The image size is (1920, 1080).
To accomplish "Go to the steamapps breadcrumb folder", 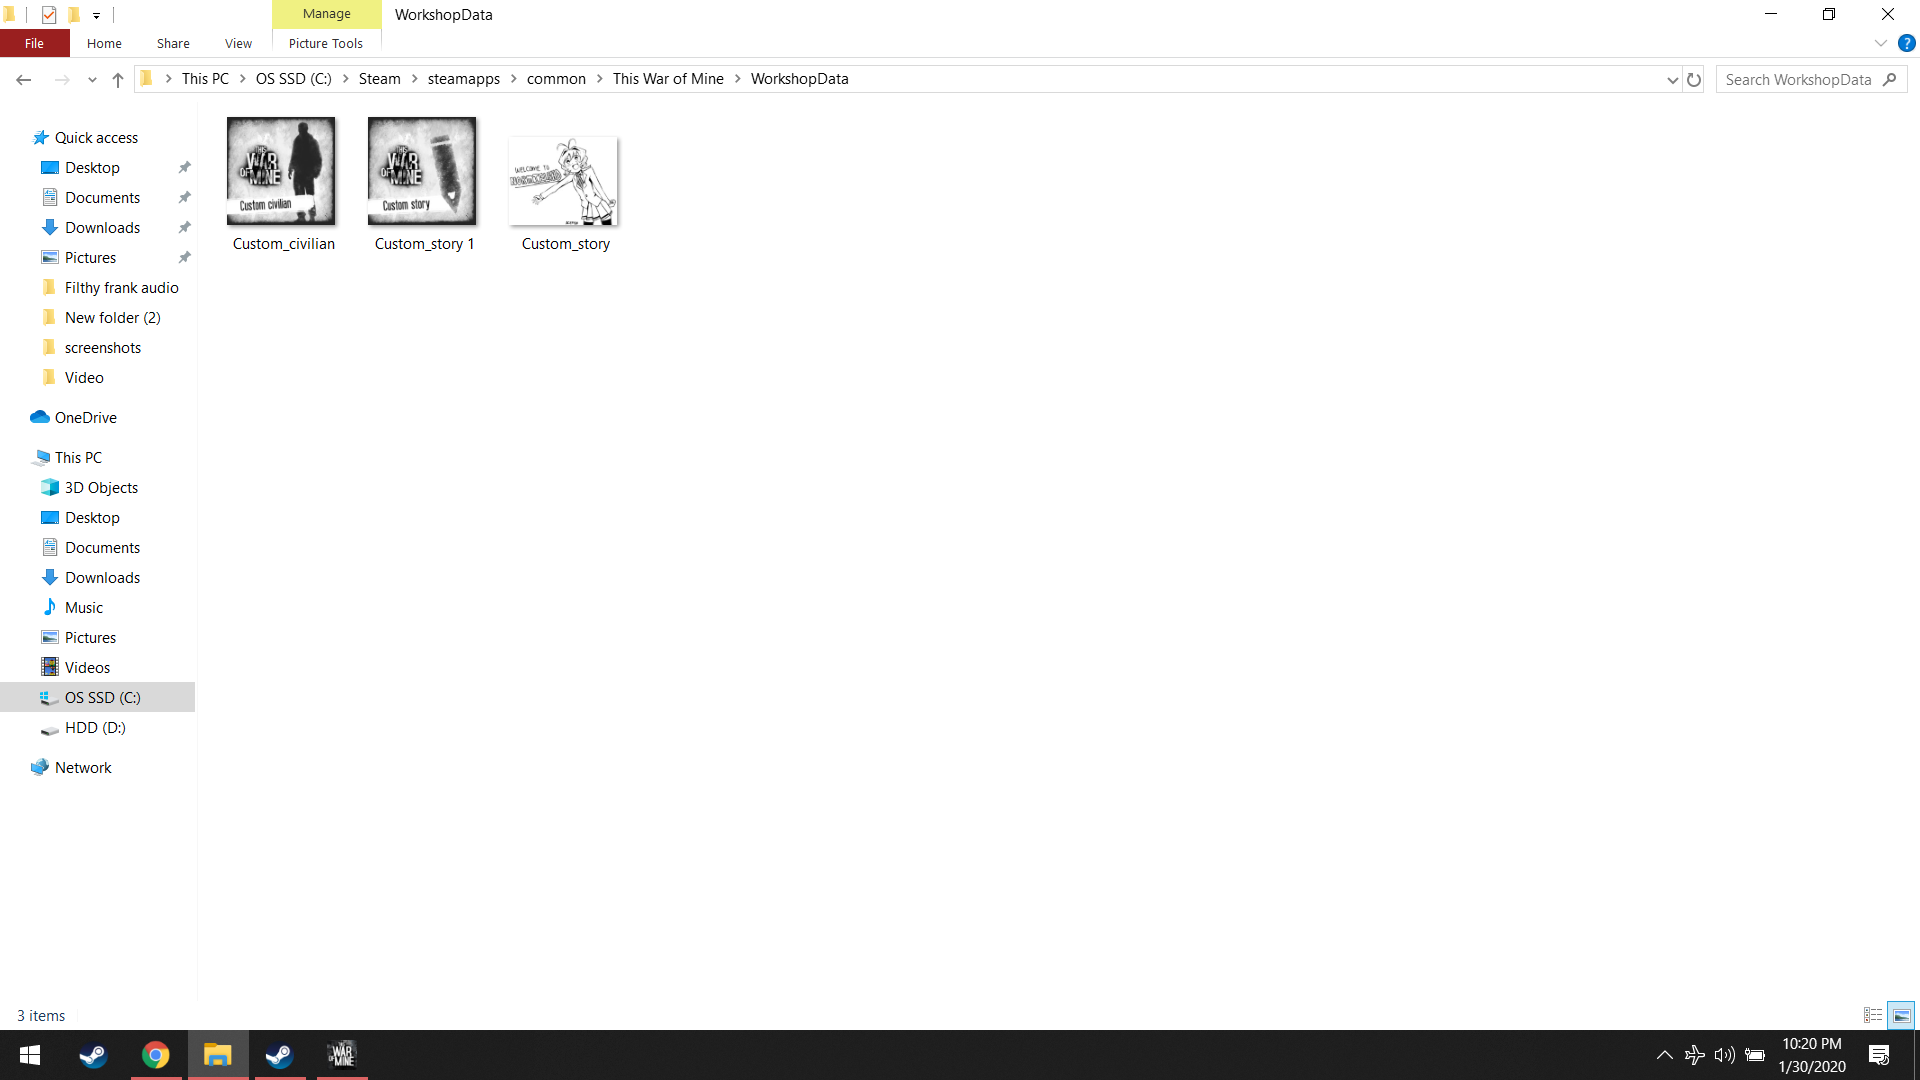I will point(464,79).
